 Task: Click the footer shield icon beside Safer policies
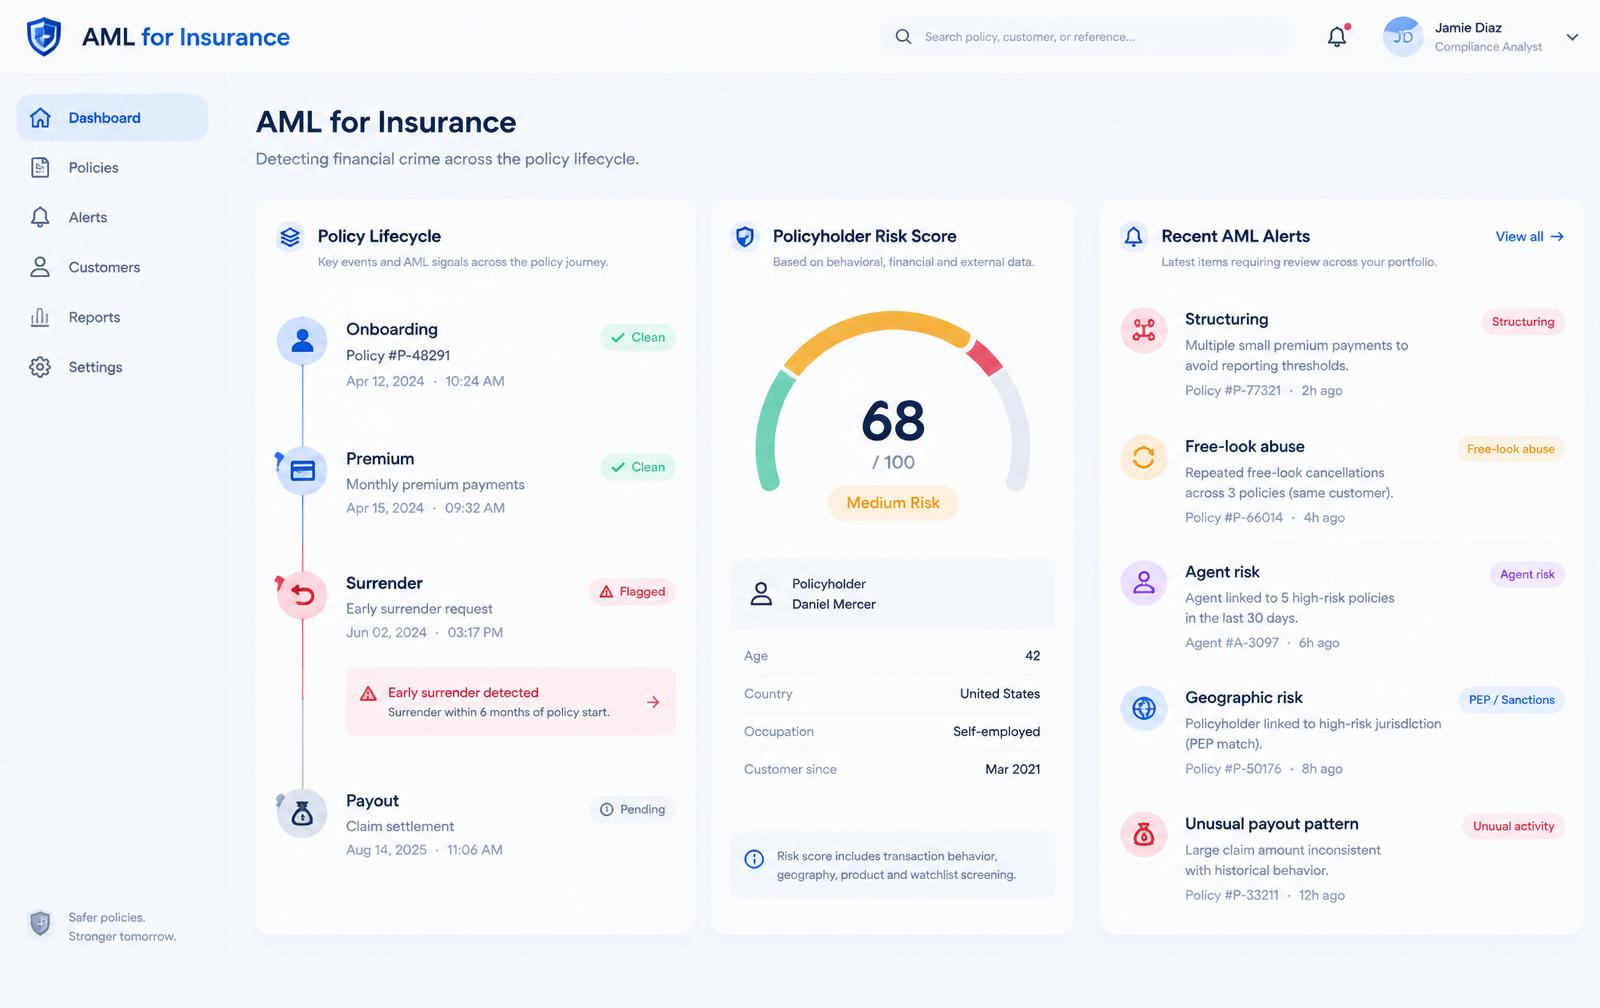coord(40,923)
